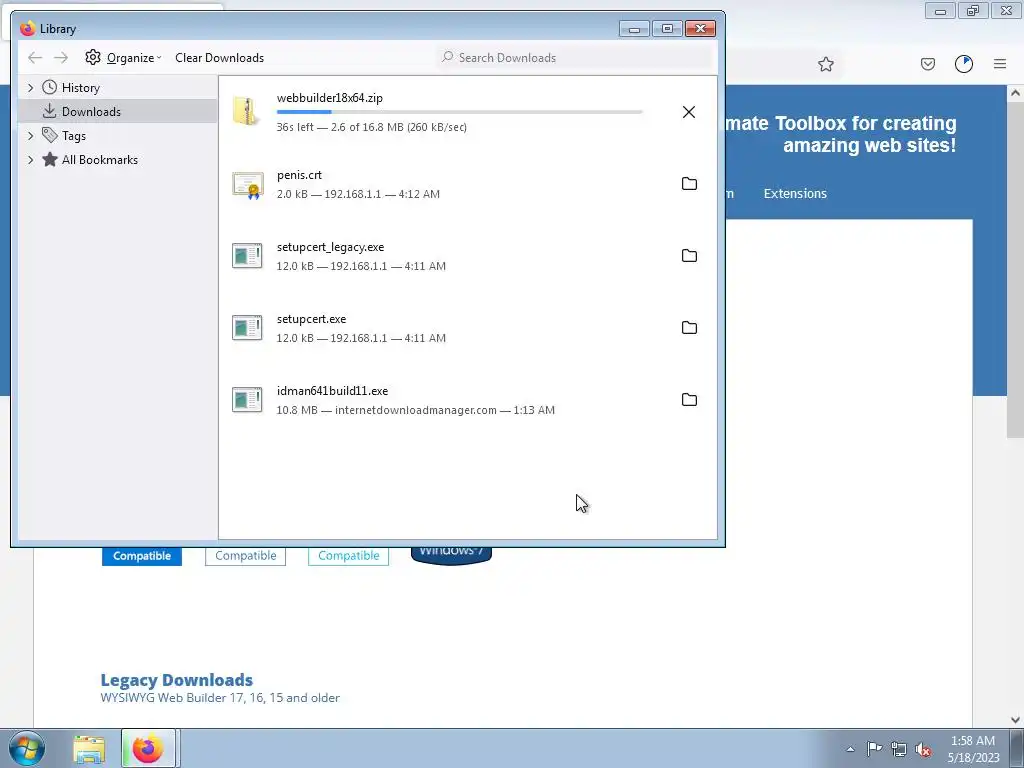Click the setupcert_legacy.exe file icon
The image size is (1024, 768).
point(247,255)
